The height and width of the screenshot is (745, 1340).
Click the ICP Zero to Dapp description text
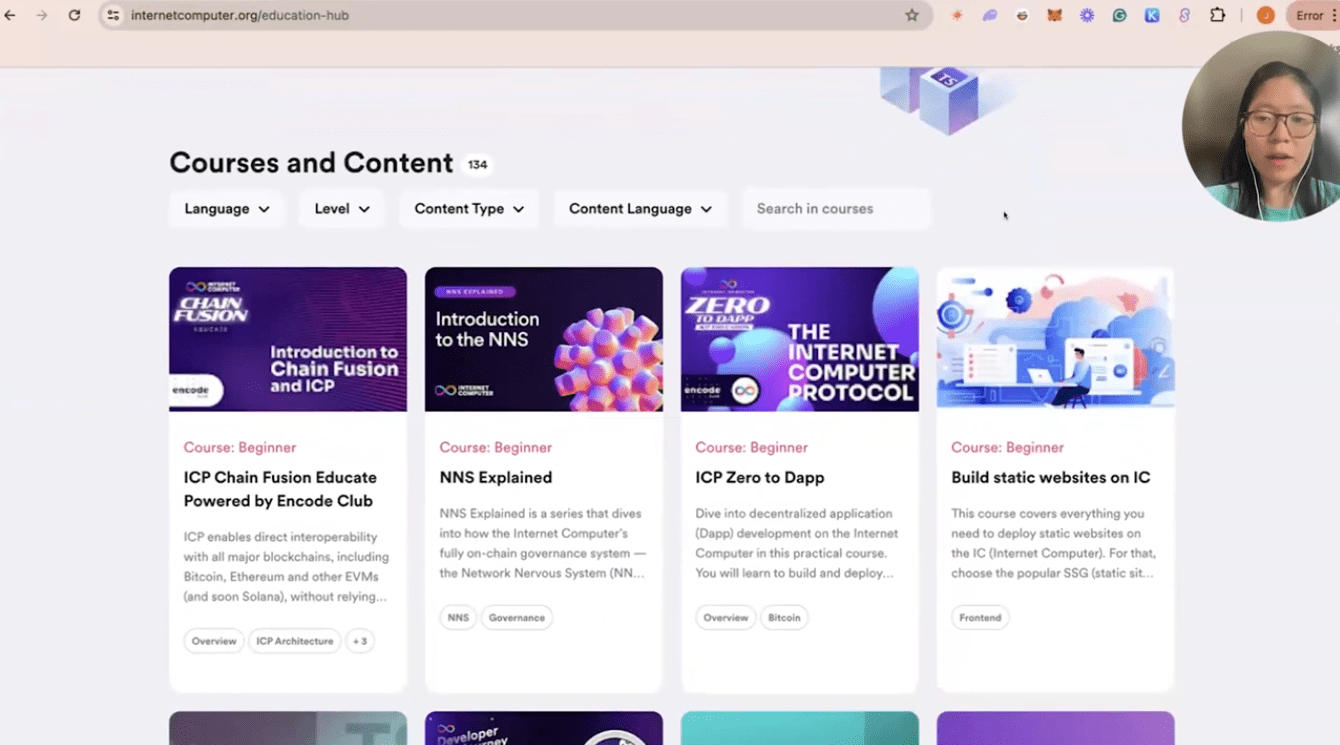(798, 543)
